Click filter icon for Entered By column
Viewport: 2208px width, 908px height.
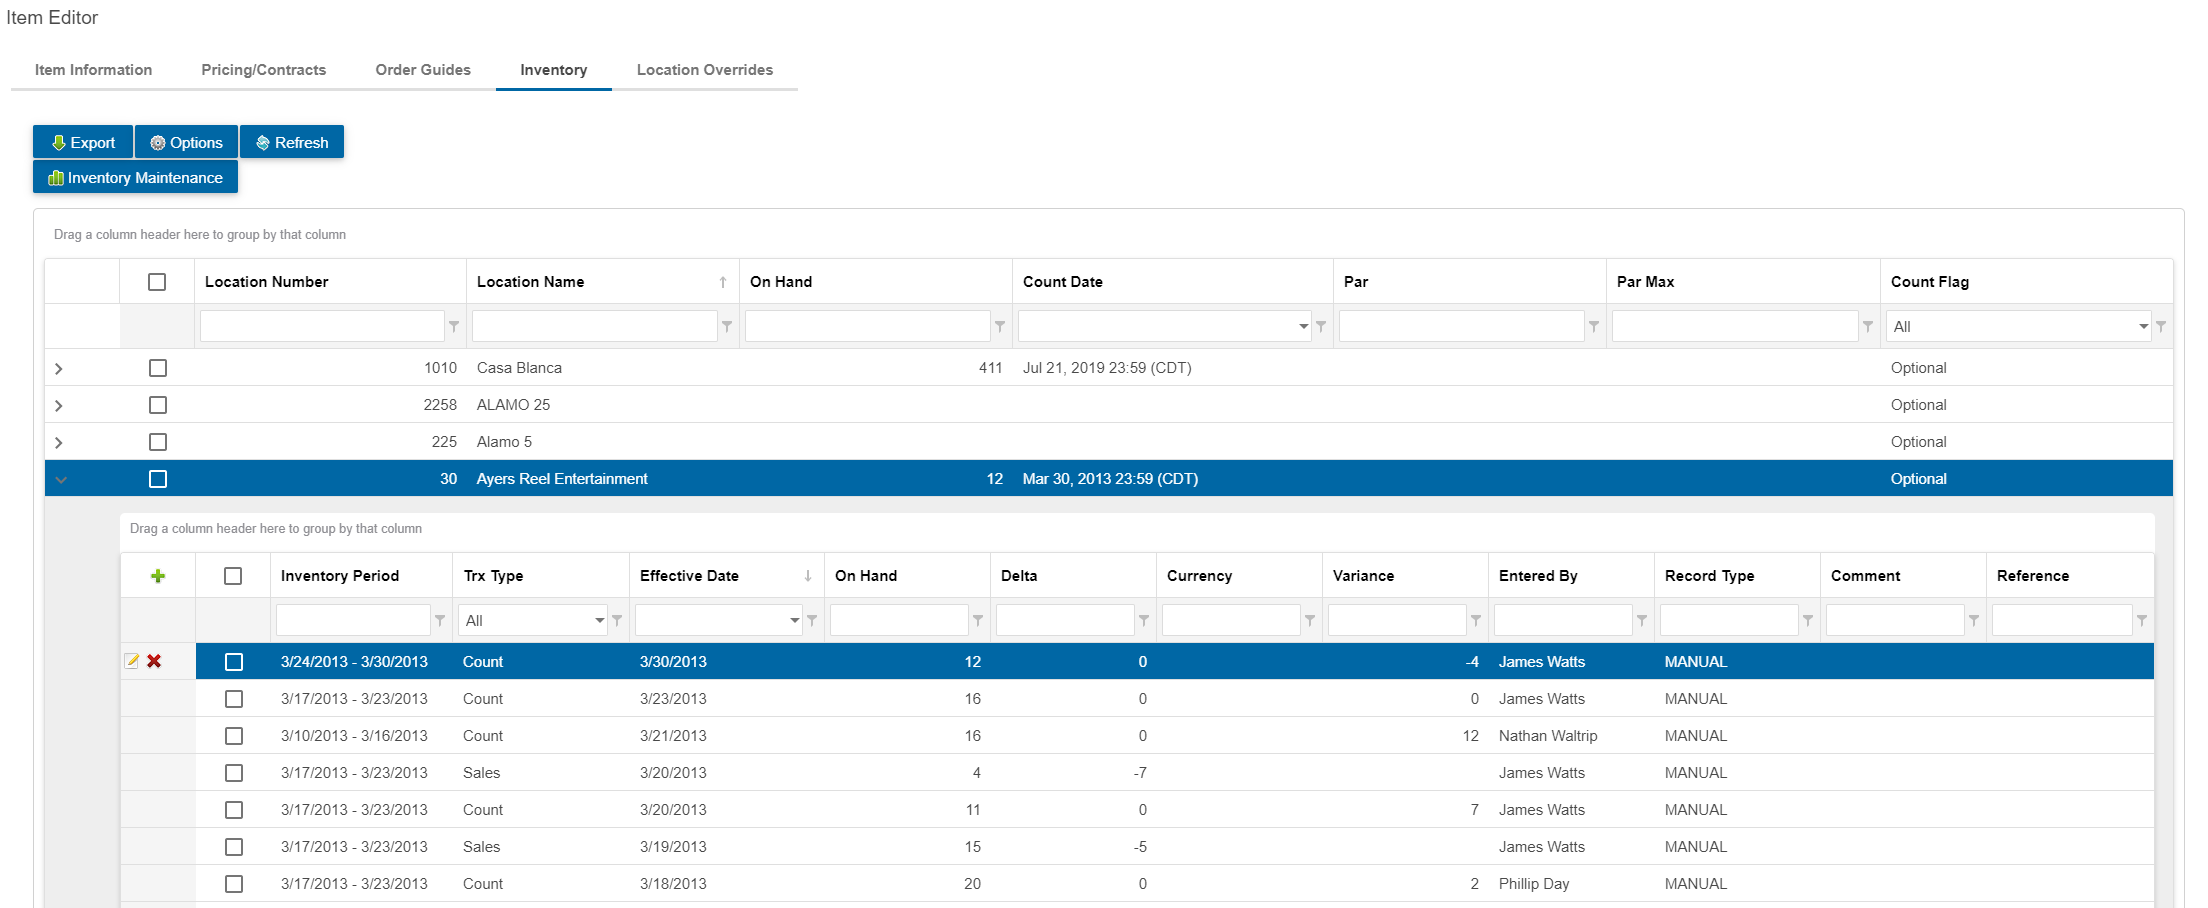click(1642, 621)
